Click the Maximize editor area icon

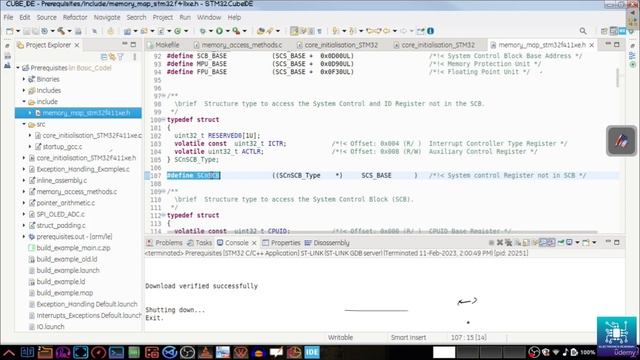click(x=617, y=44)
